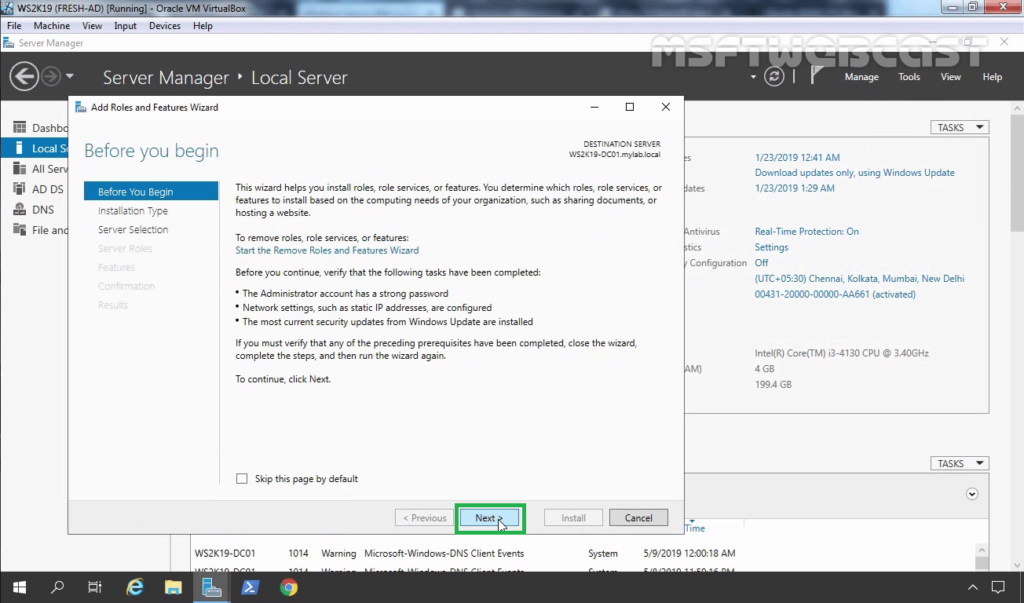Screen dimensions: 1024x603
Task: Launch PowerShell from the taskbar
Action: [x=249, y=587]
